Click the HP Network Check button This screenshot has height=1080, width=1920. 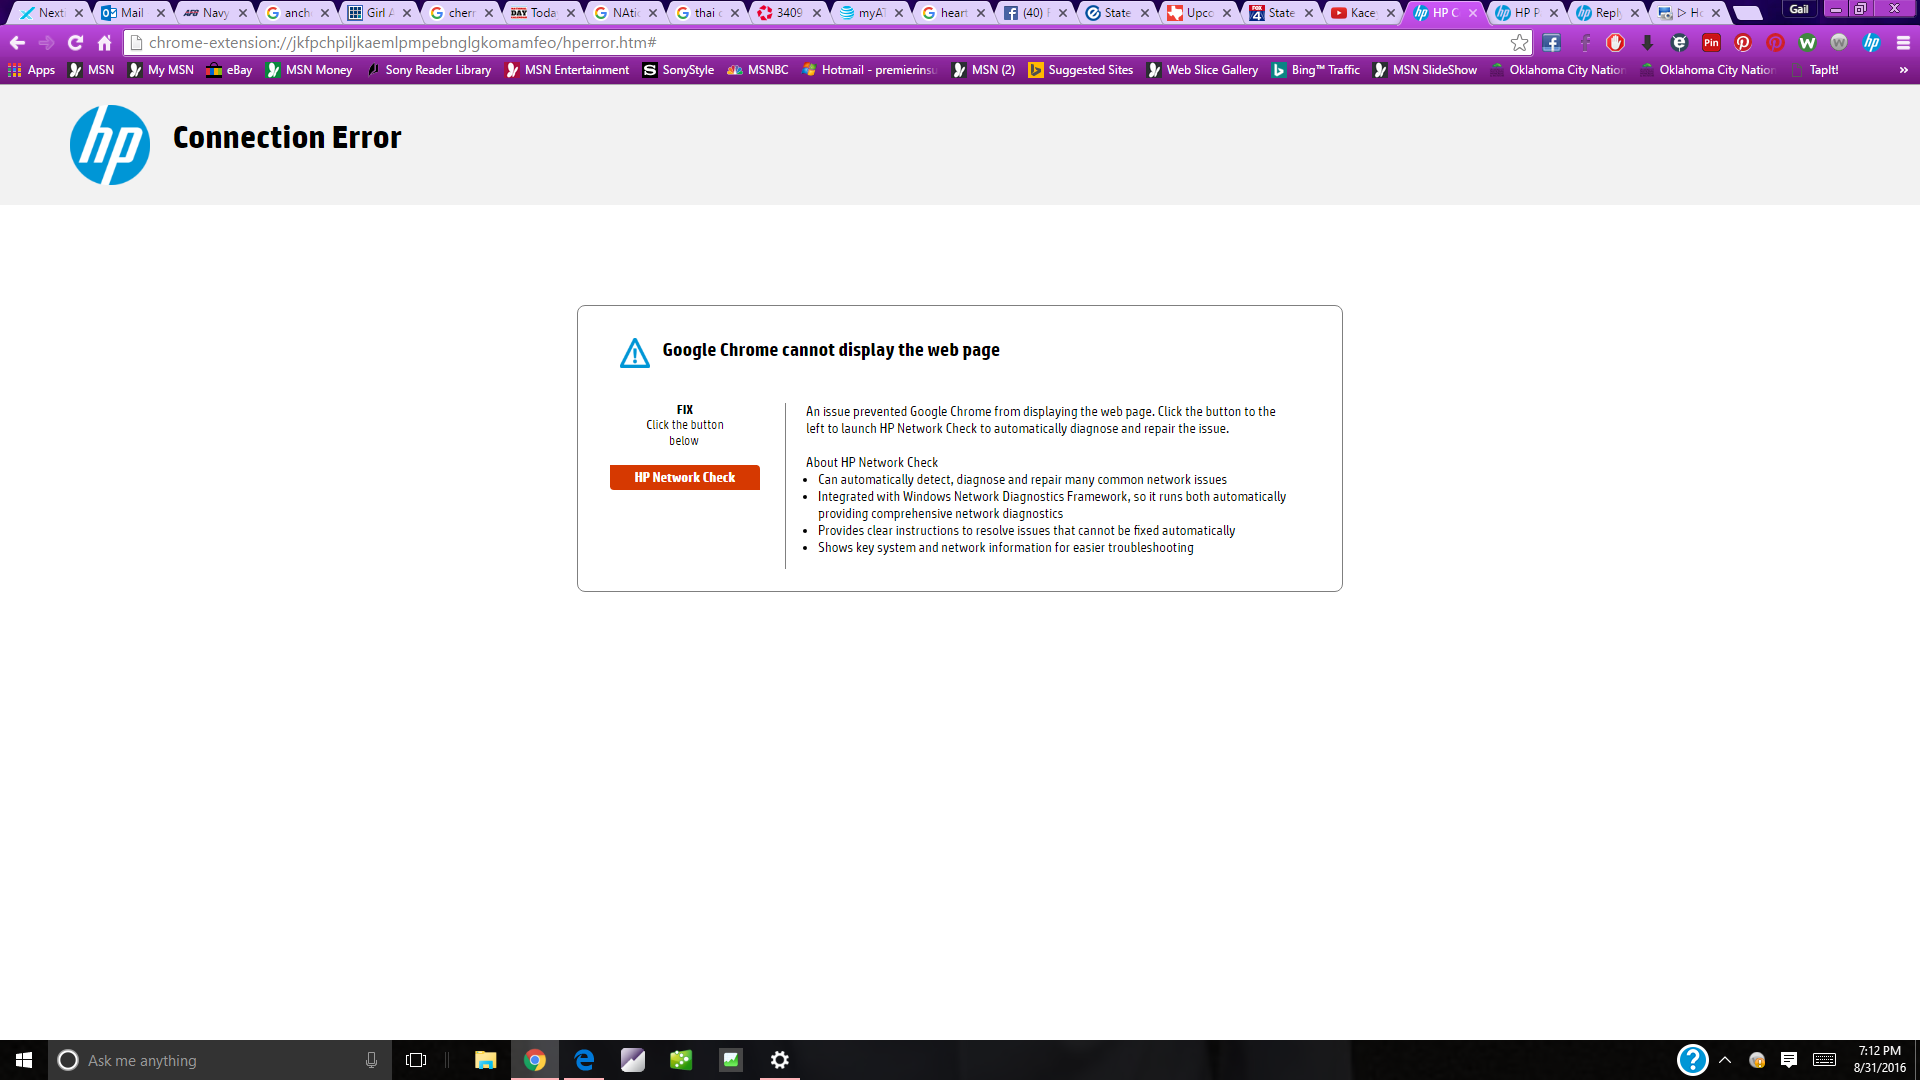684,477
